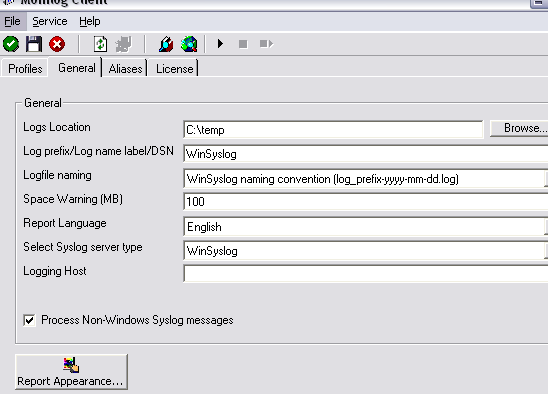The image size is (548, 394).
Task: Click the Space Warning (MB) field
Action: click(366, 202)
